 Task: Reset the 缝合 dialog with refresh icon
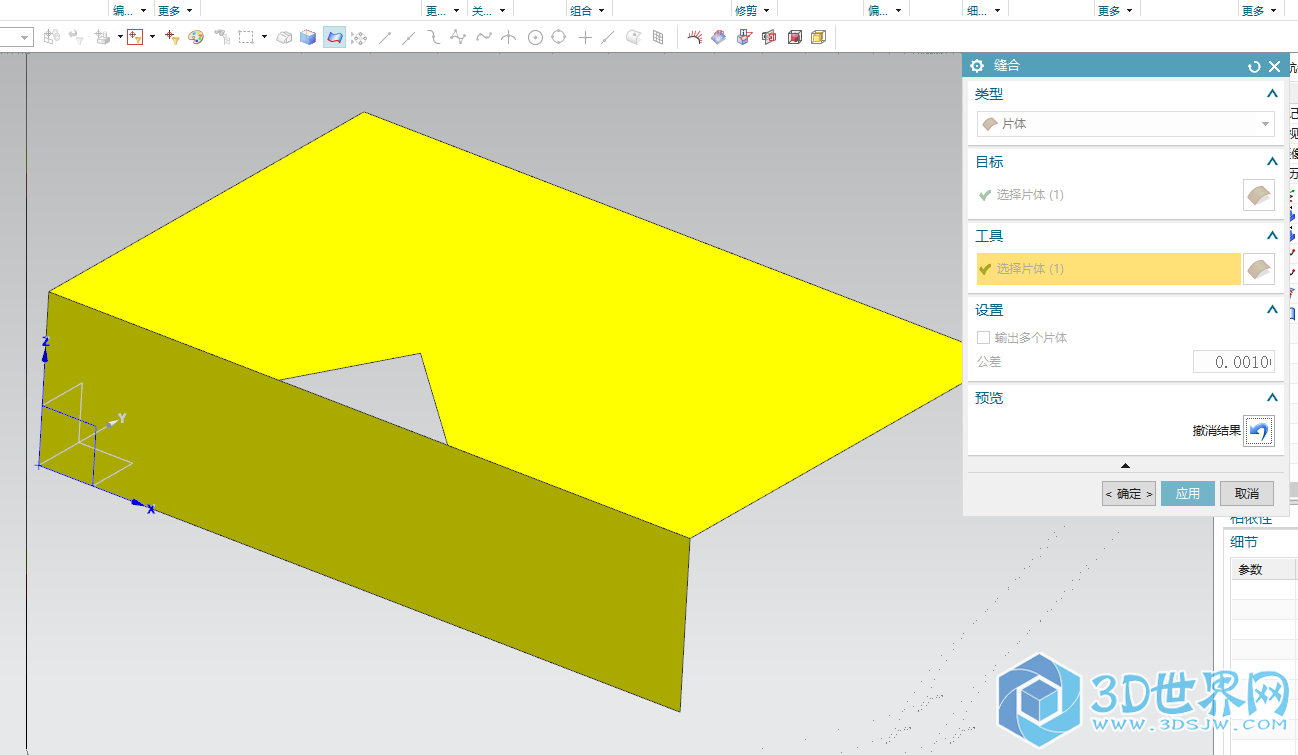[1254, 66]
